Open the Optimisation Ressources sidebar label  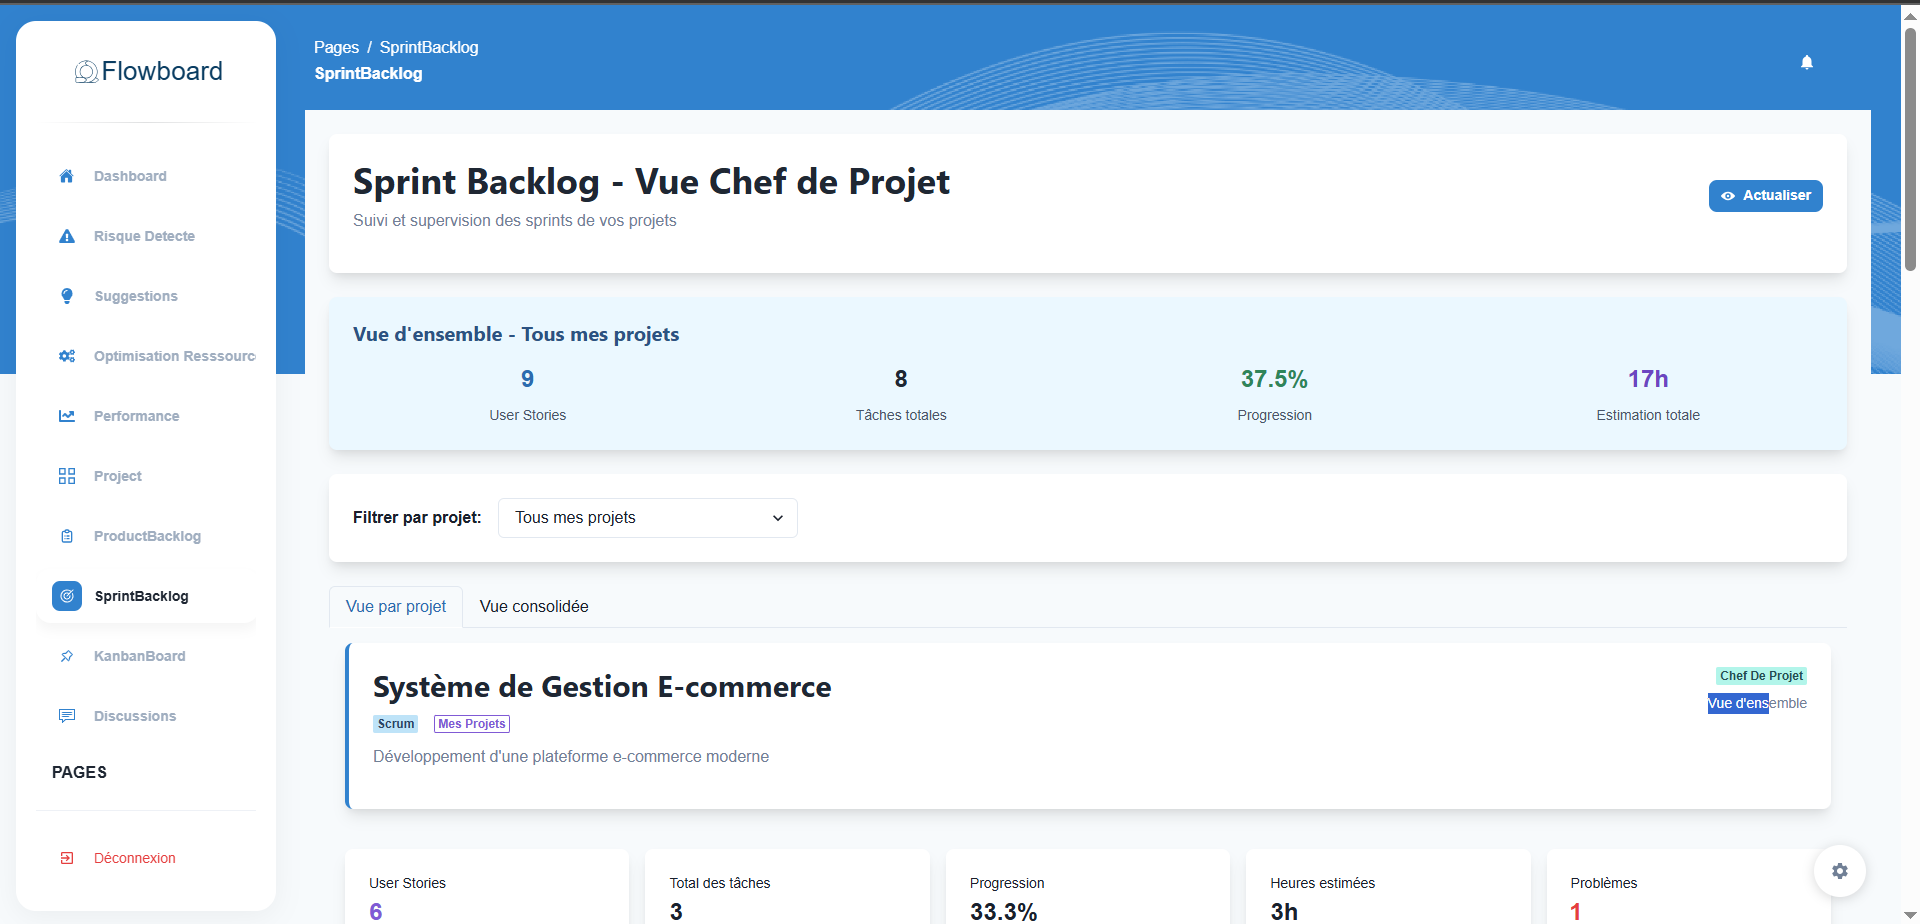(175, 356)
